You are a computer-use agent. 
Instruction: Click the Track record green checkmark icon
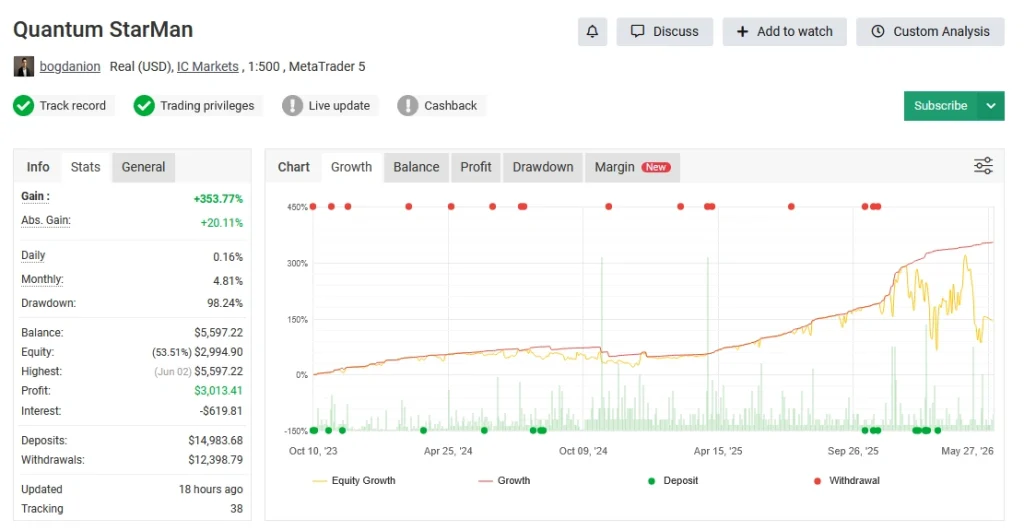click(x=24, y=105)
